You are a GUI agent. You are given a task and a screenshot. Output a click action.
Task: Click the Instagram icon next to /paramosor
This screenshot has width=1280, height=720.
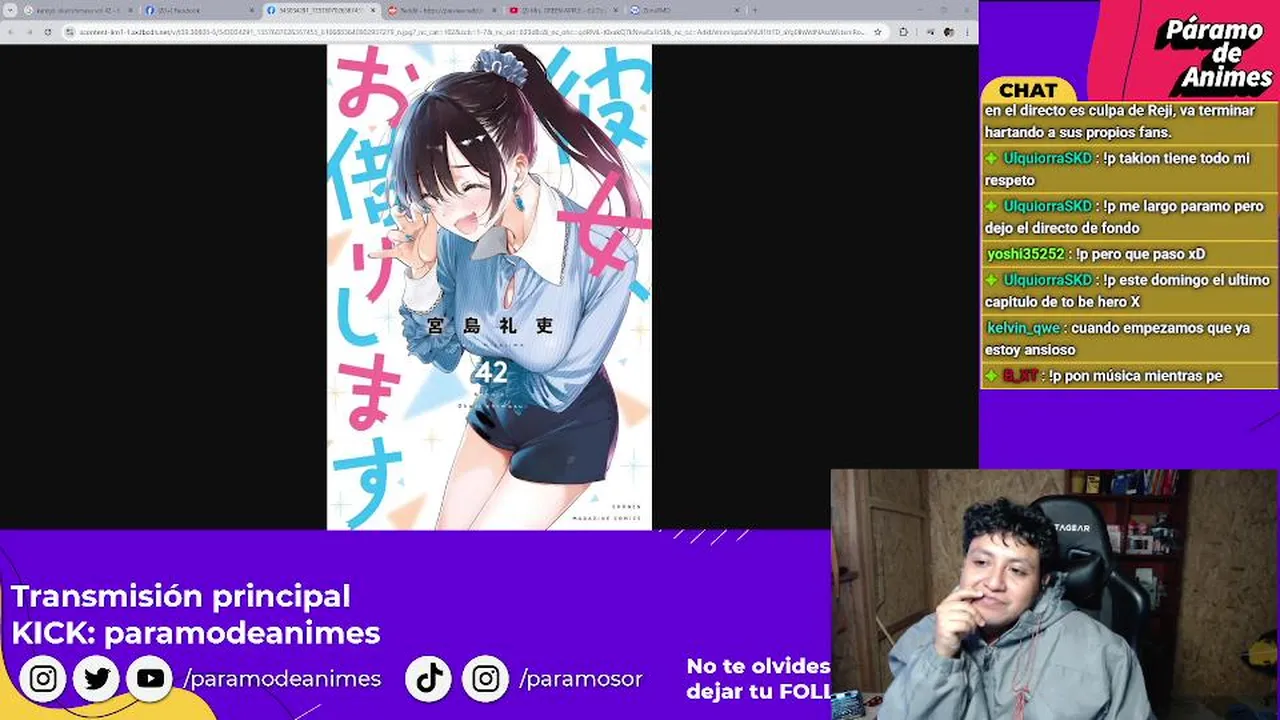(x=486, y=679)
